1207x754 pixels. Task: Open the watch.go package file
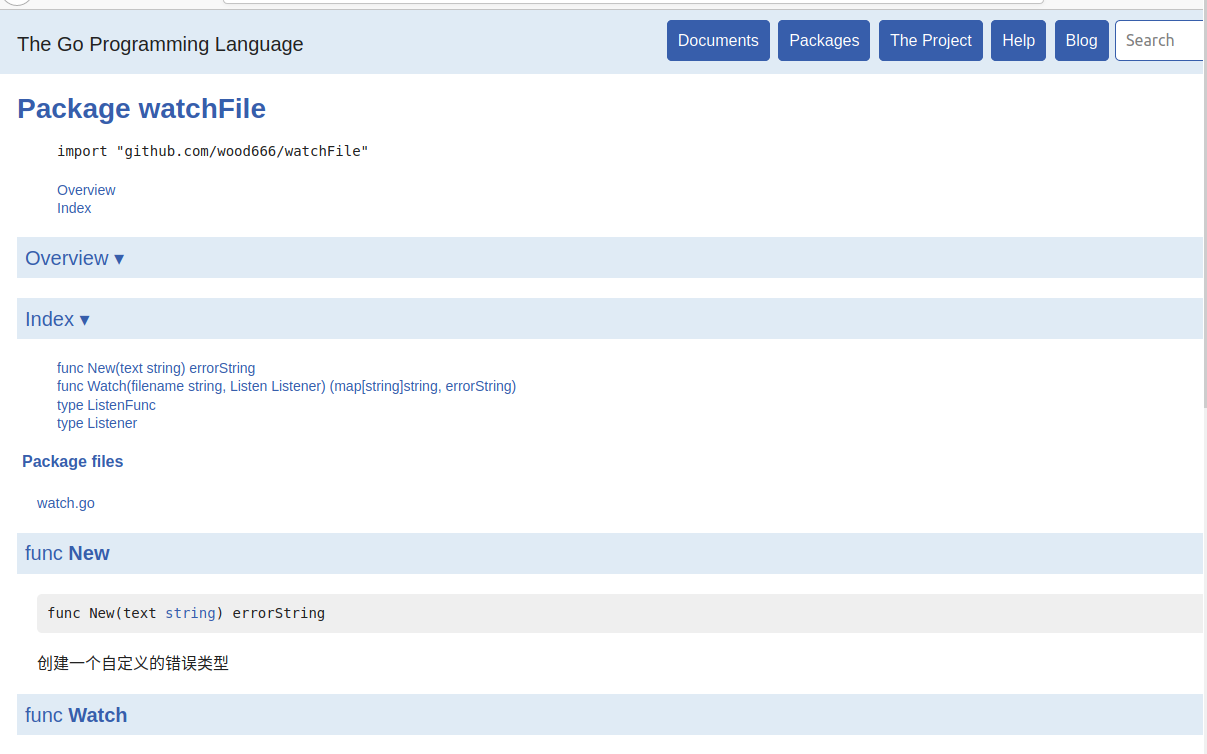(x=66, y=503)
